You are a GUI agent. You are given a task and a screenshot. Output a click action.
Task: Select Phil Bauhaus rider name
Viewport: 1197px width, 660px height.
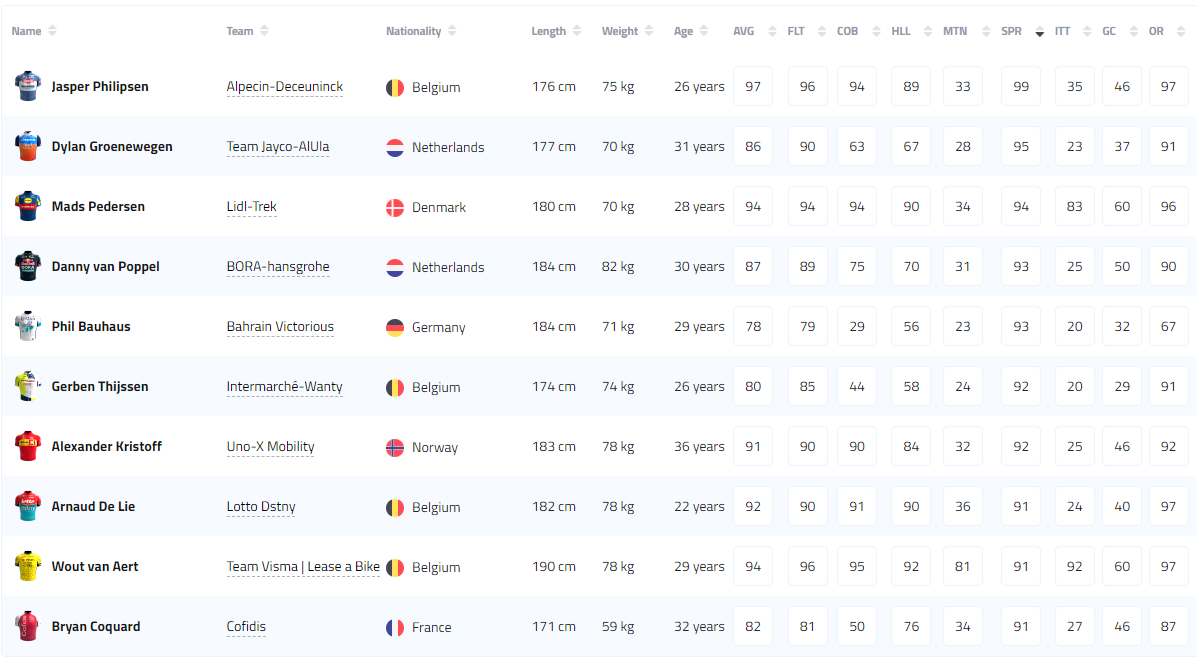[x=91, y=327]
